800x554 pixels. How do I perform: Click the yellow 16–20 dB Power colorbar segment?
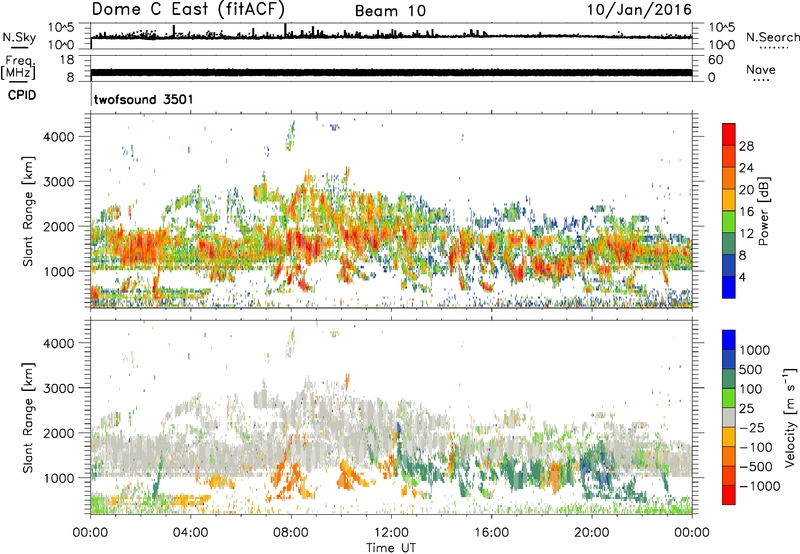[729, 200]
